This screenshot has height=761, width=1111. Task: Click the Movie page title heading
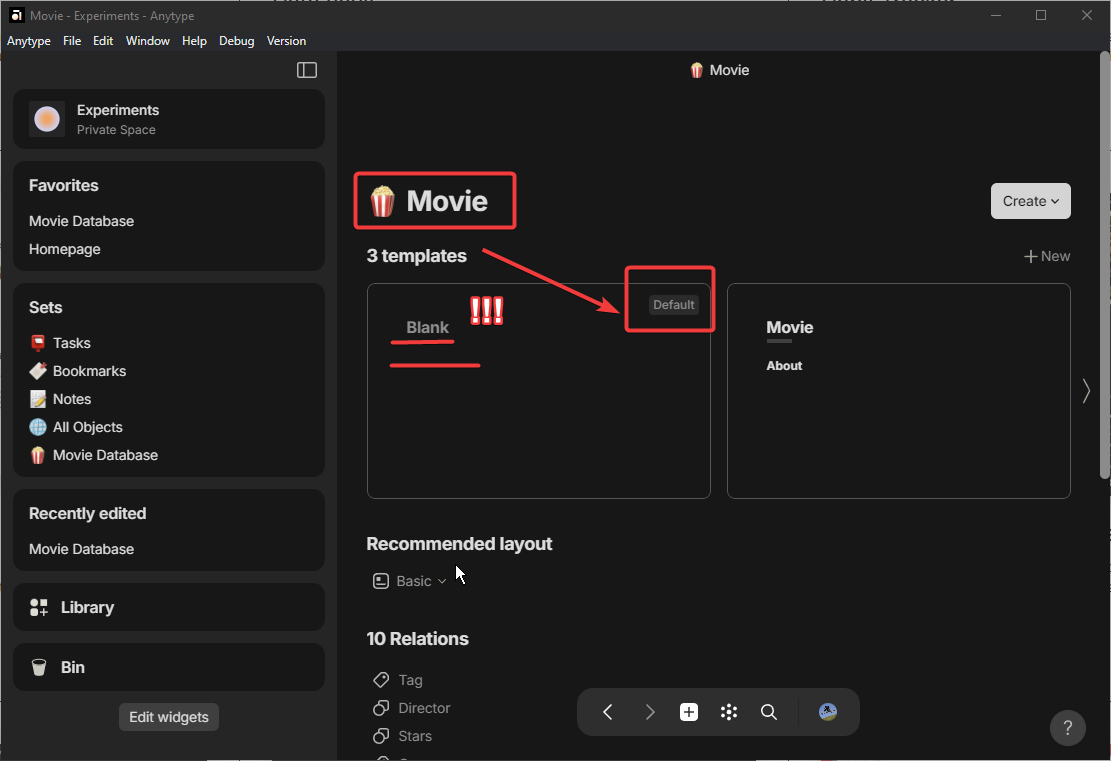447,201
